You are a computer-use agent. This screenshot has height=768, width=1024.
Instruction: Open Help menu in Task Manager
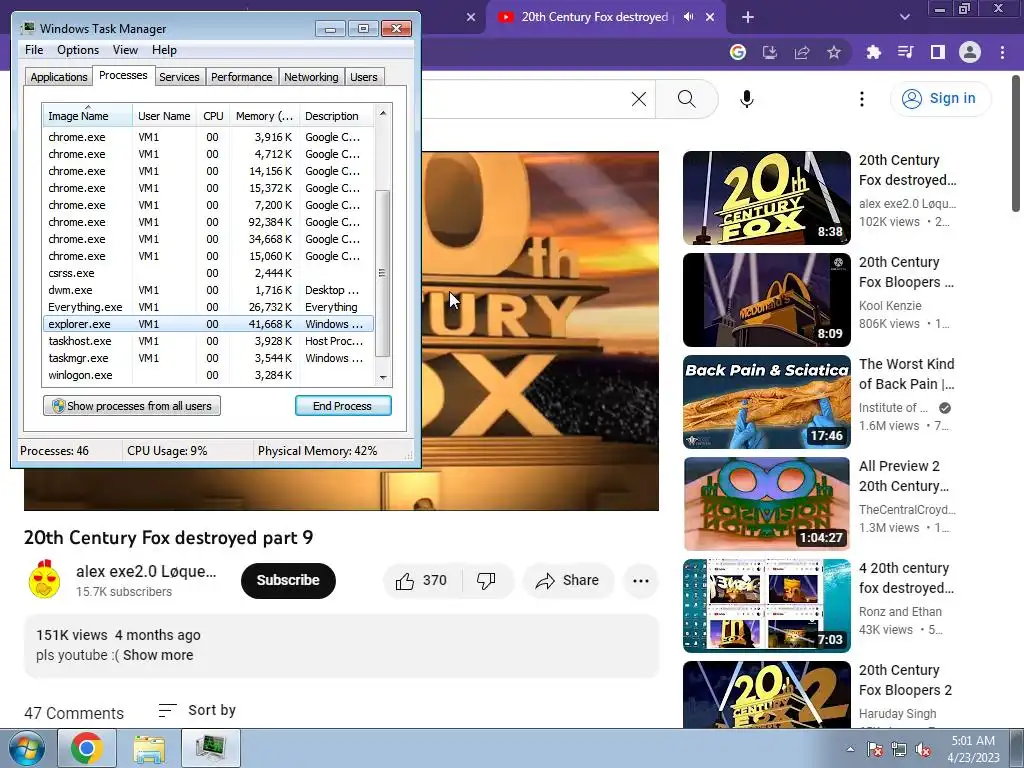pyautogui.click(x=164, y=50)
